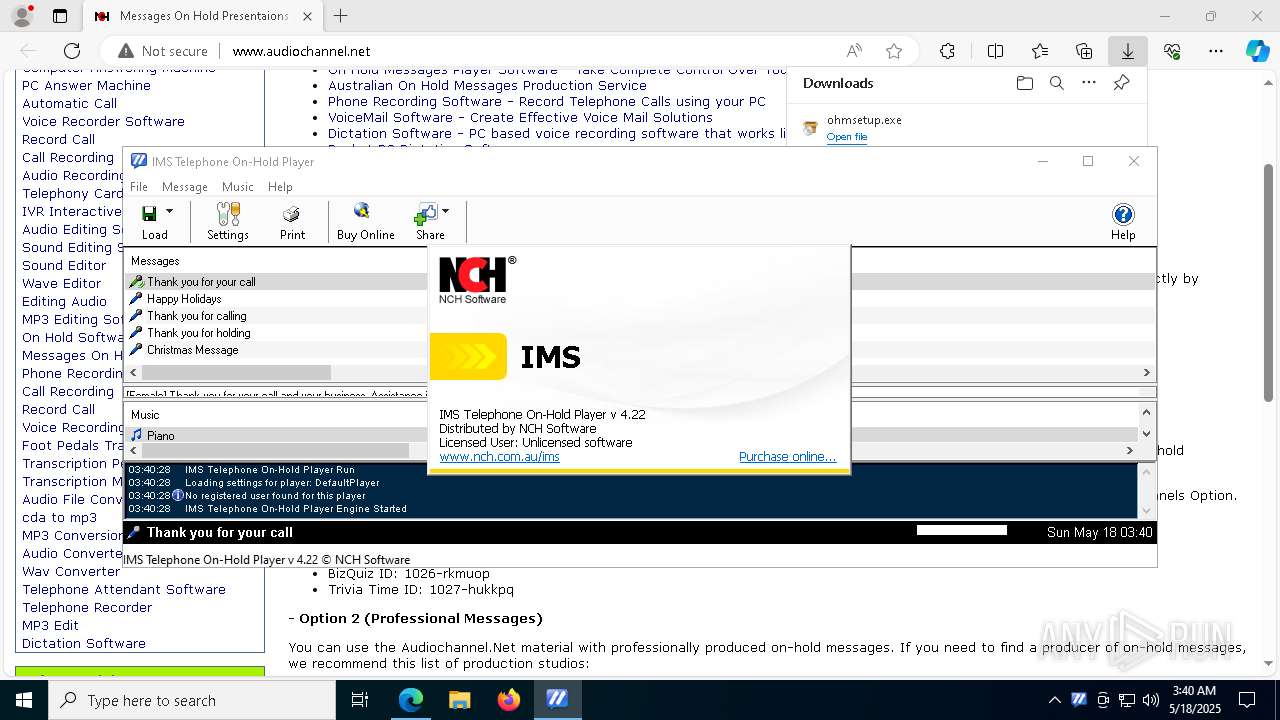Viewport: 1280px width, 720px height.
Task: Open File Explorer from the taskbar
Action: pyautogui.click(x=460, y=700)
